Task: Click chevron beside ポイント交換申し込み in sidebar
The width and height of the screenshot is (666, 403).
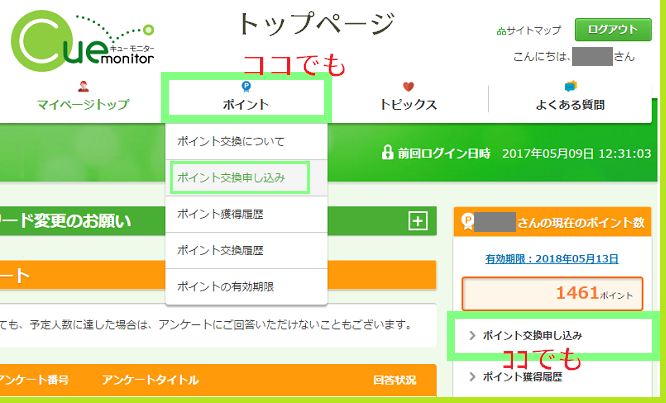Action: click(x=472, y=335)
